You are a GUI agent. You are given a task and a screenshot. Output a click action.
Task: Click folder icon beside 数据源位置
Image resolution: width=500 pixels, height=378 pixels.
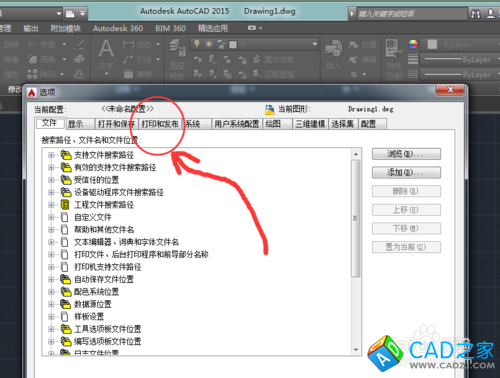point(66,304)
